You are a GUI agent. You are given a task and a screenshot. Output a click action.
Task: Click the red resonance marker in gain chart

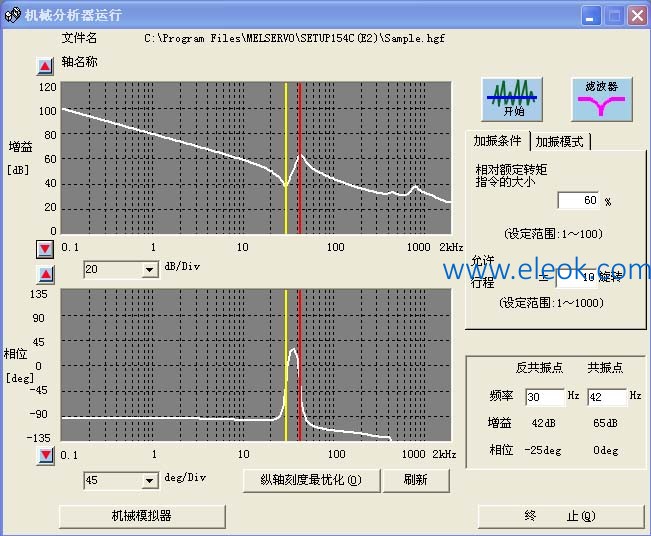pyautogui.click(x=299, y=159)
